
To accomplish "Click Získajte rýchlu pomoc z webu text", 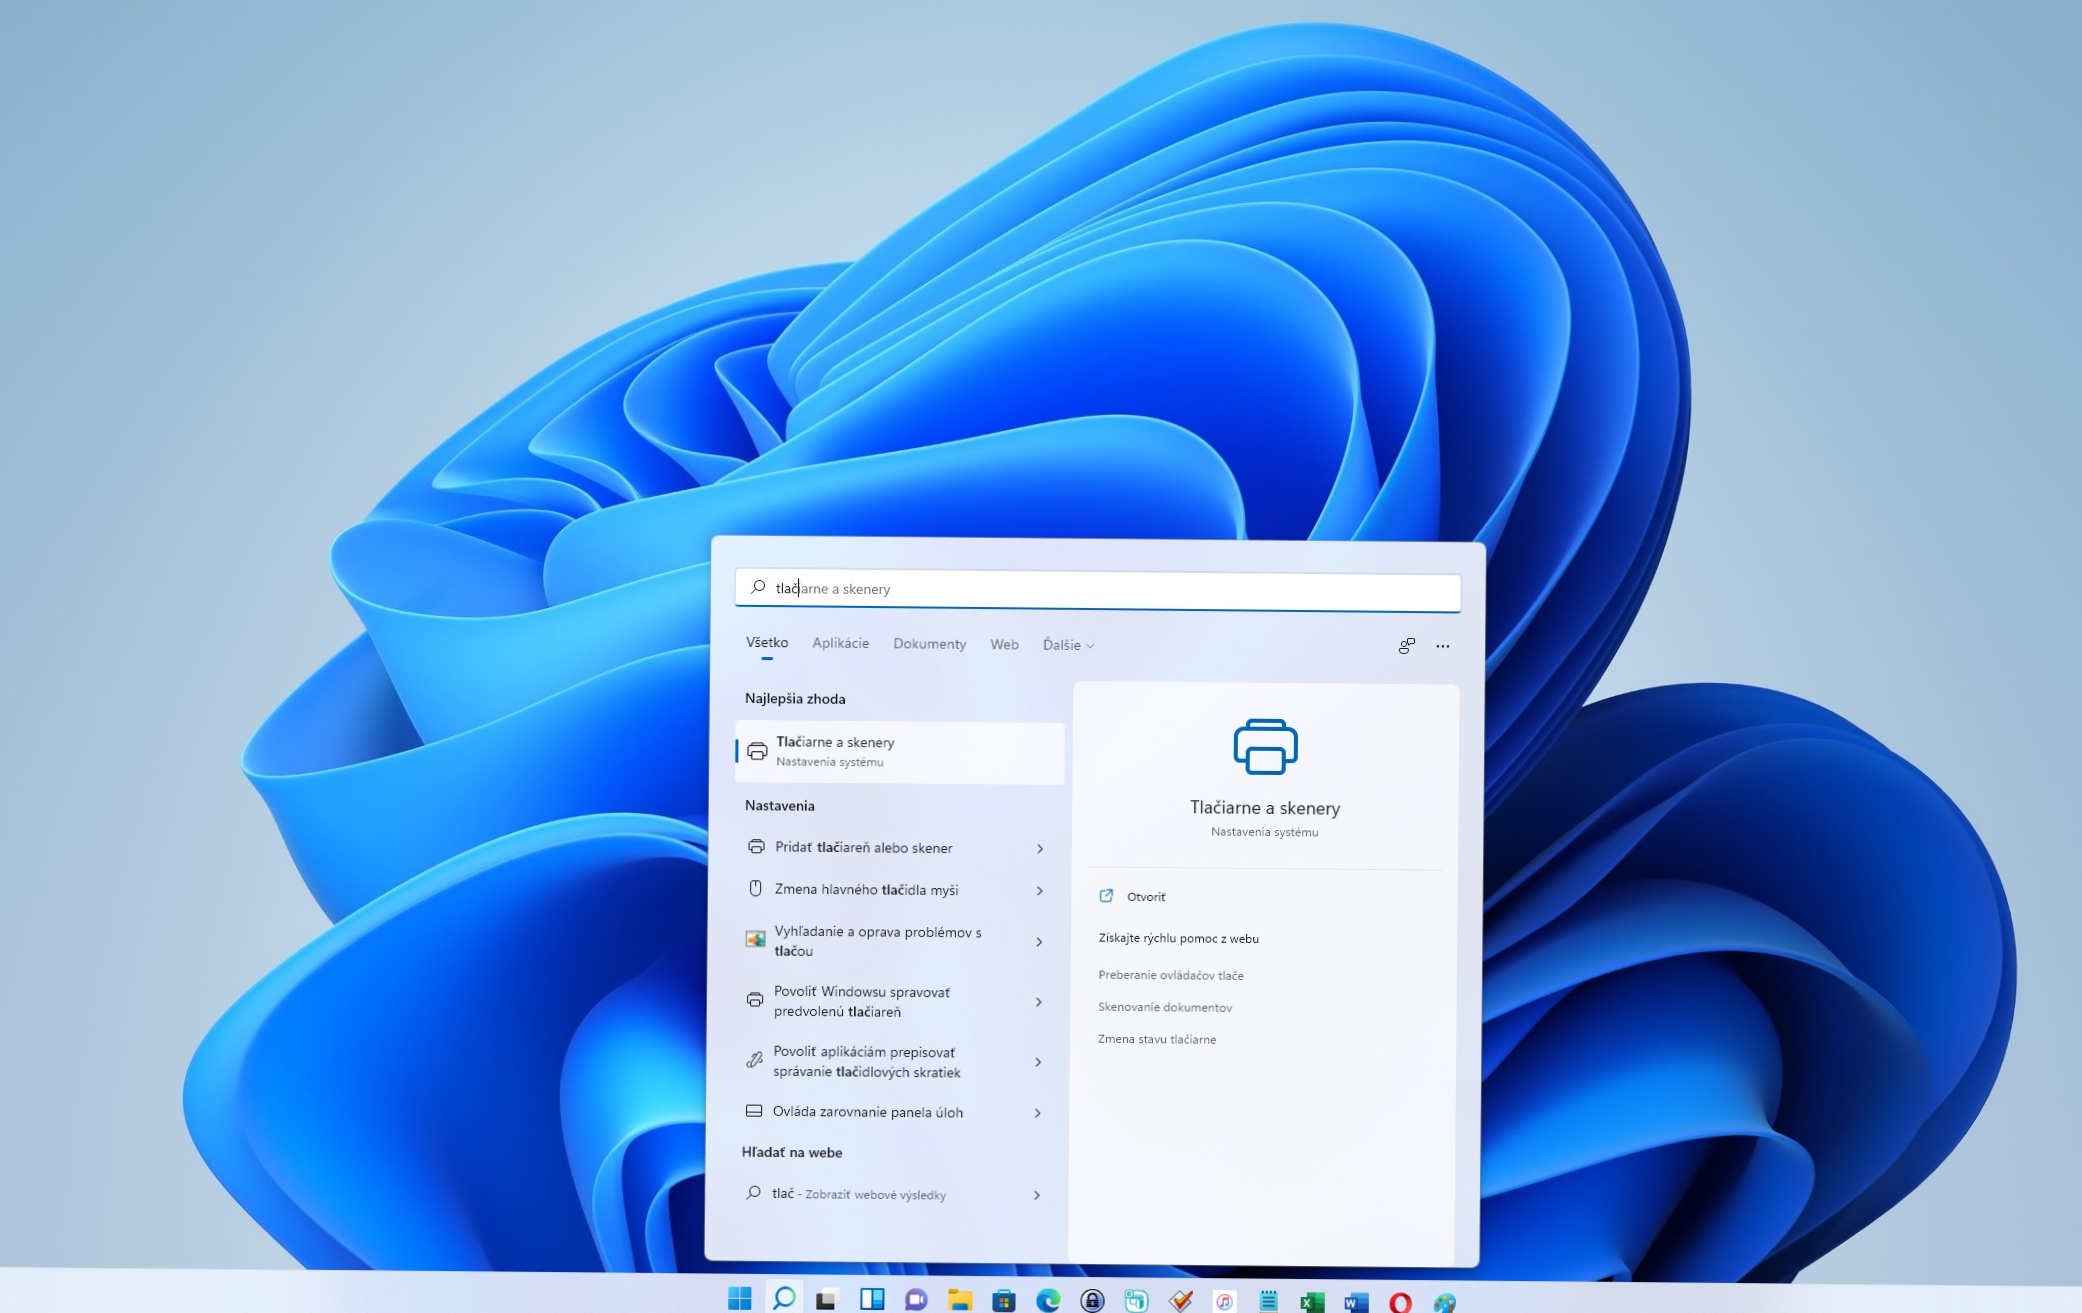I will coord(1179,938).
